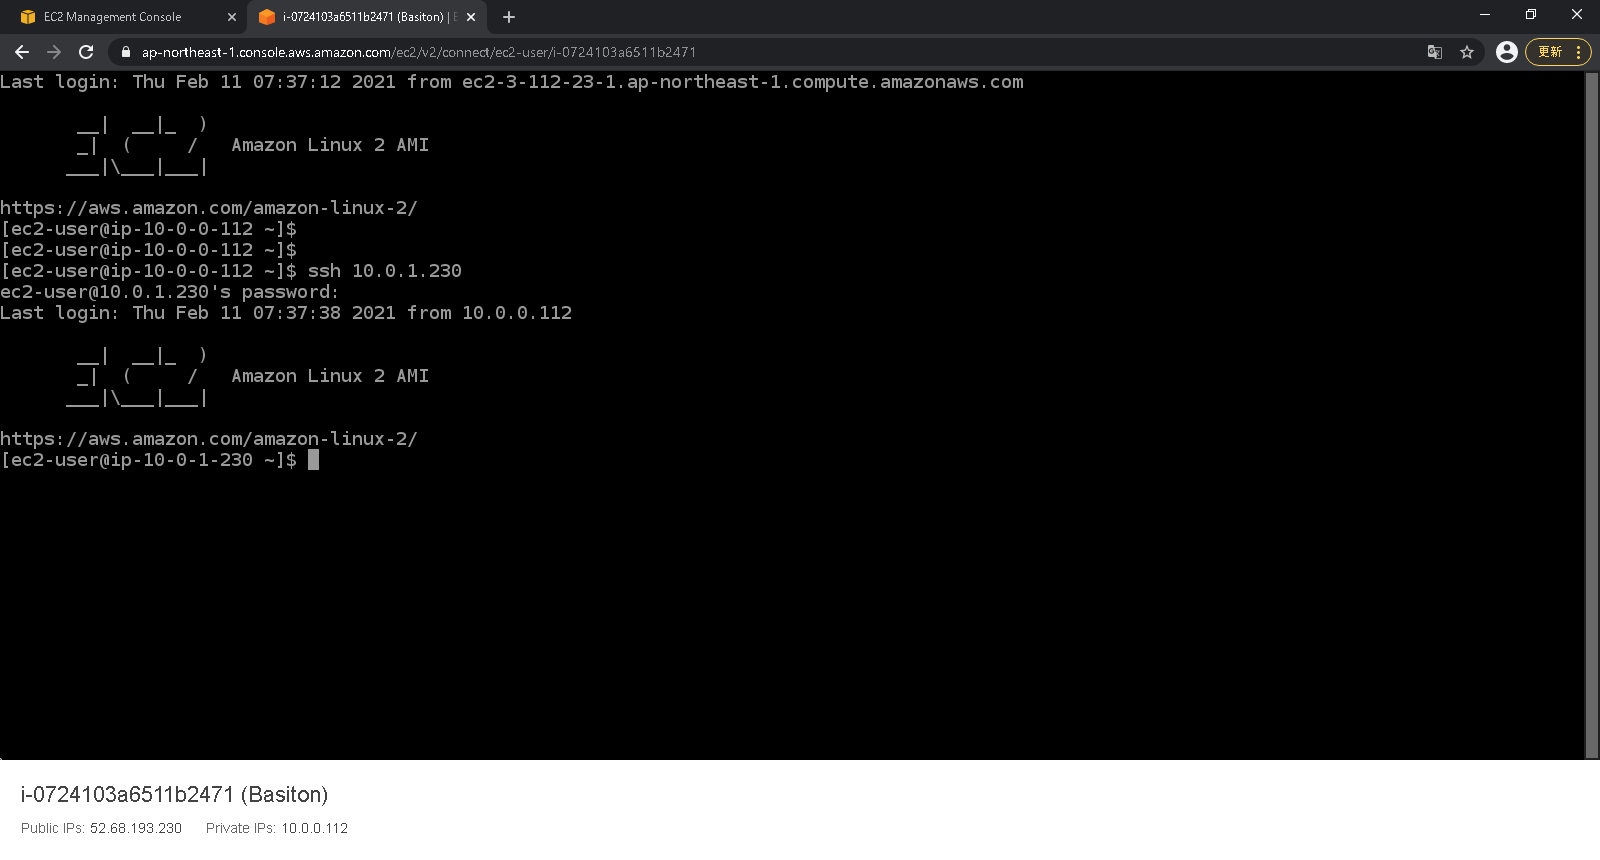Click the first 'Amazon Linux 2 AMI' banner text
1600x860 pixels.
[x=330, y=145]
